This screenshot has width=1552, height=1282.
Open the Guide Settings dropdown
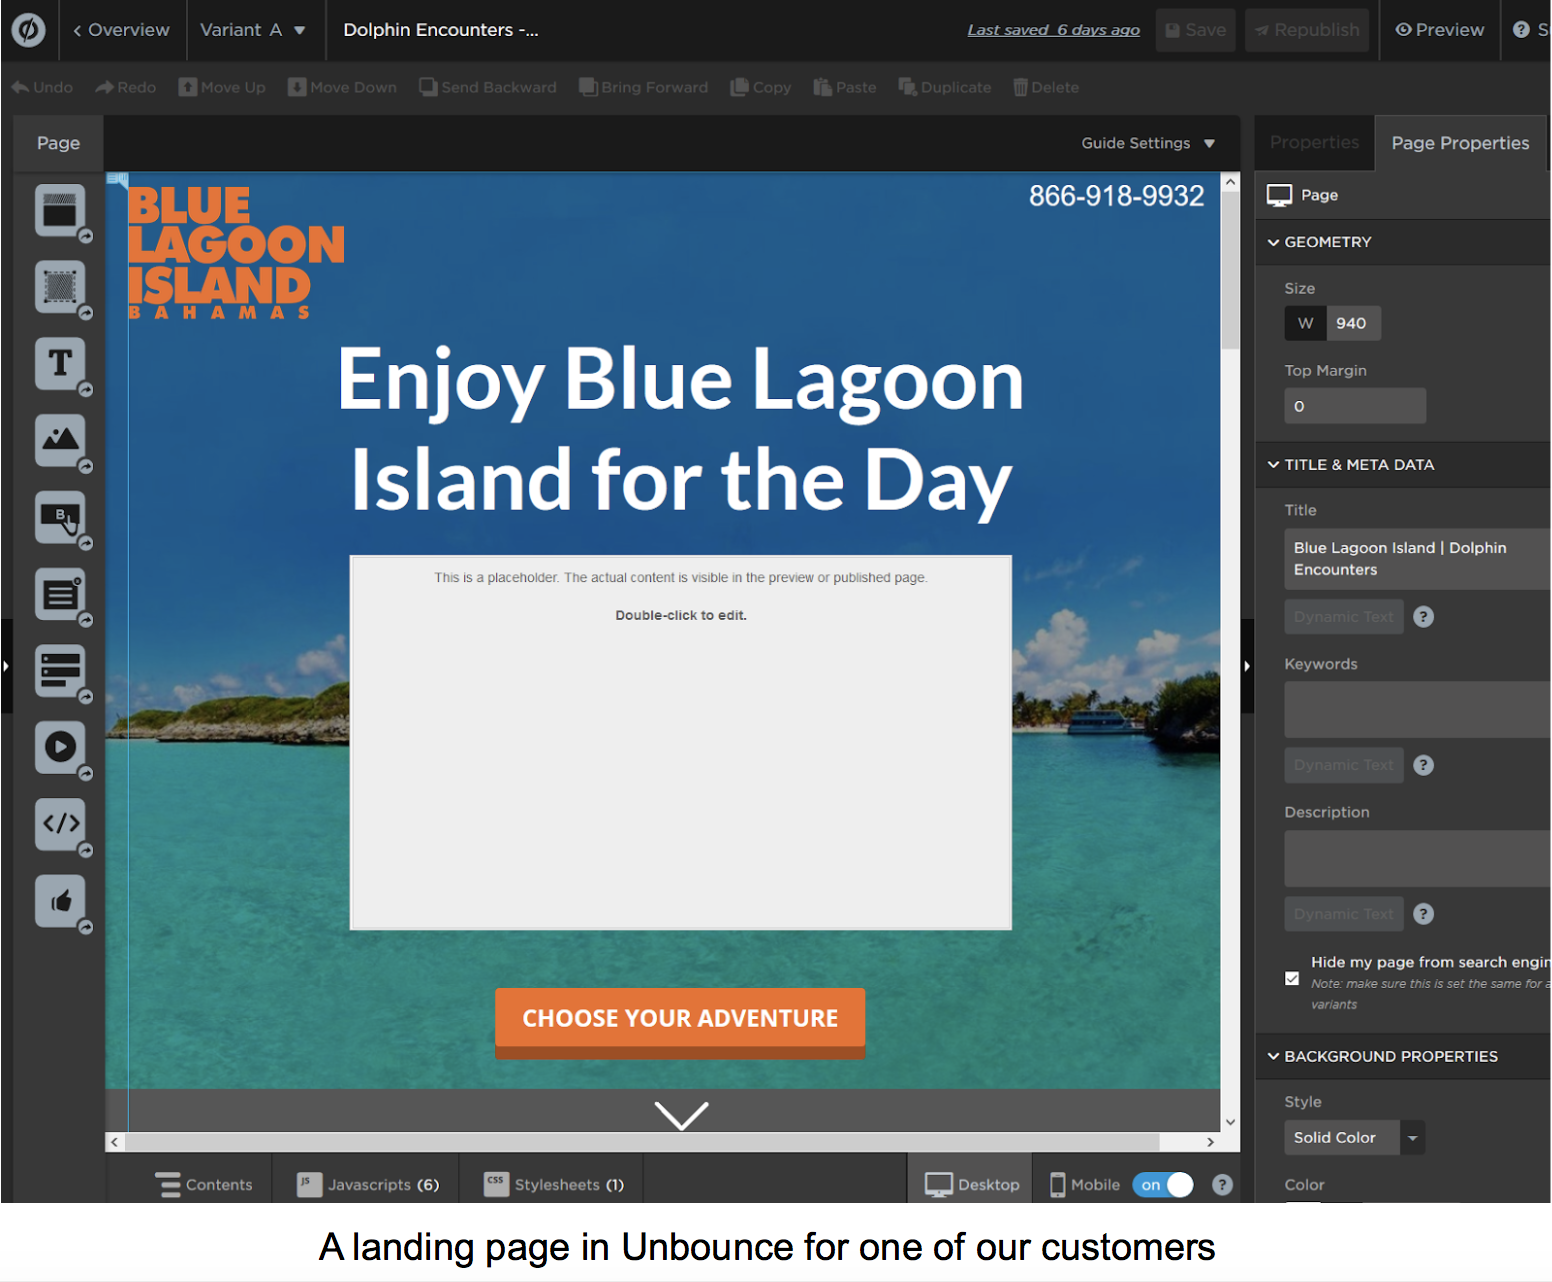click(1148, 143)
